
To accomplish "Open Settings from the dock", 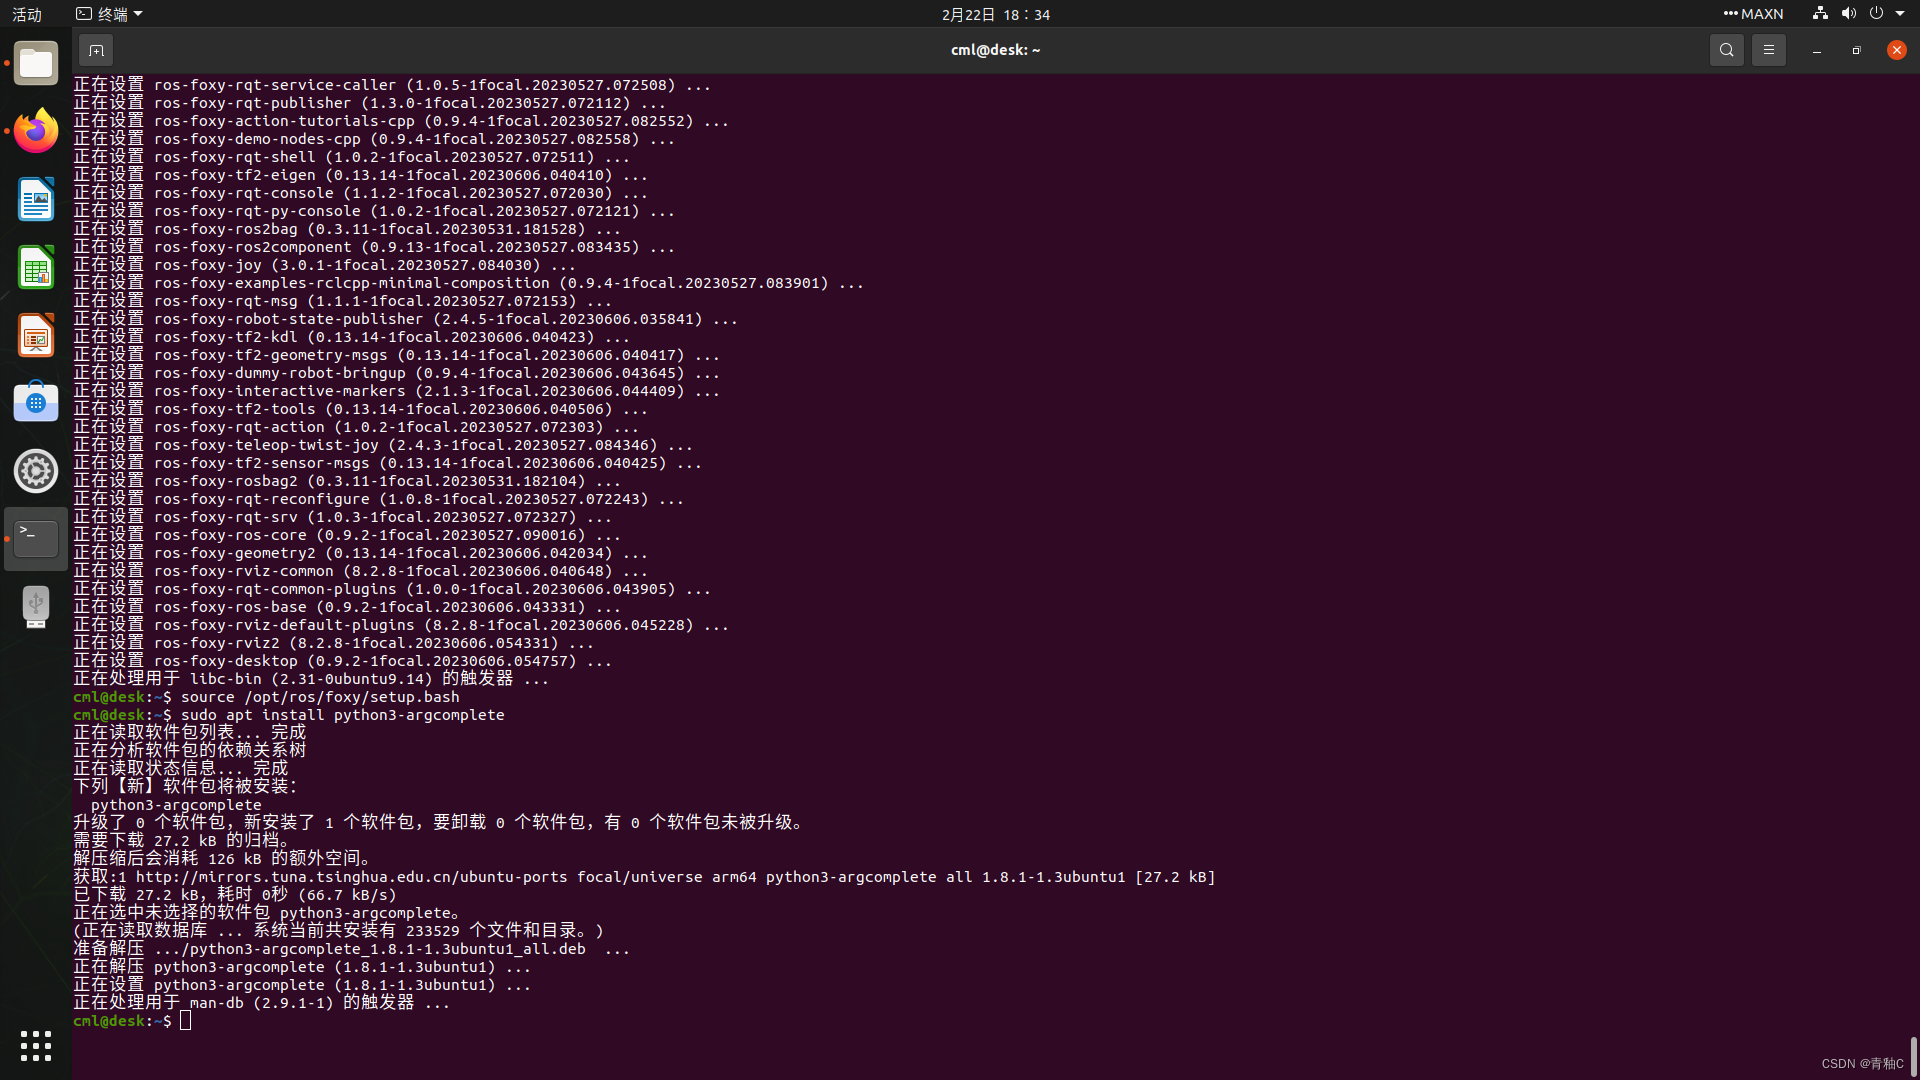I will click(x=36, y=470).
